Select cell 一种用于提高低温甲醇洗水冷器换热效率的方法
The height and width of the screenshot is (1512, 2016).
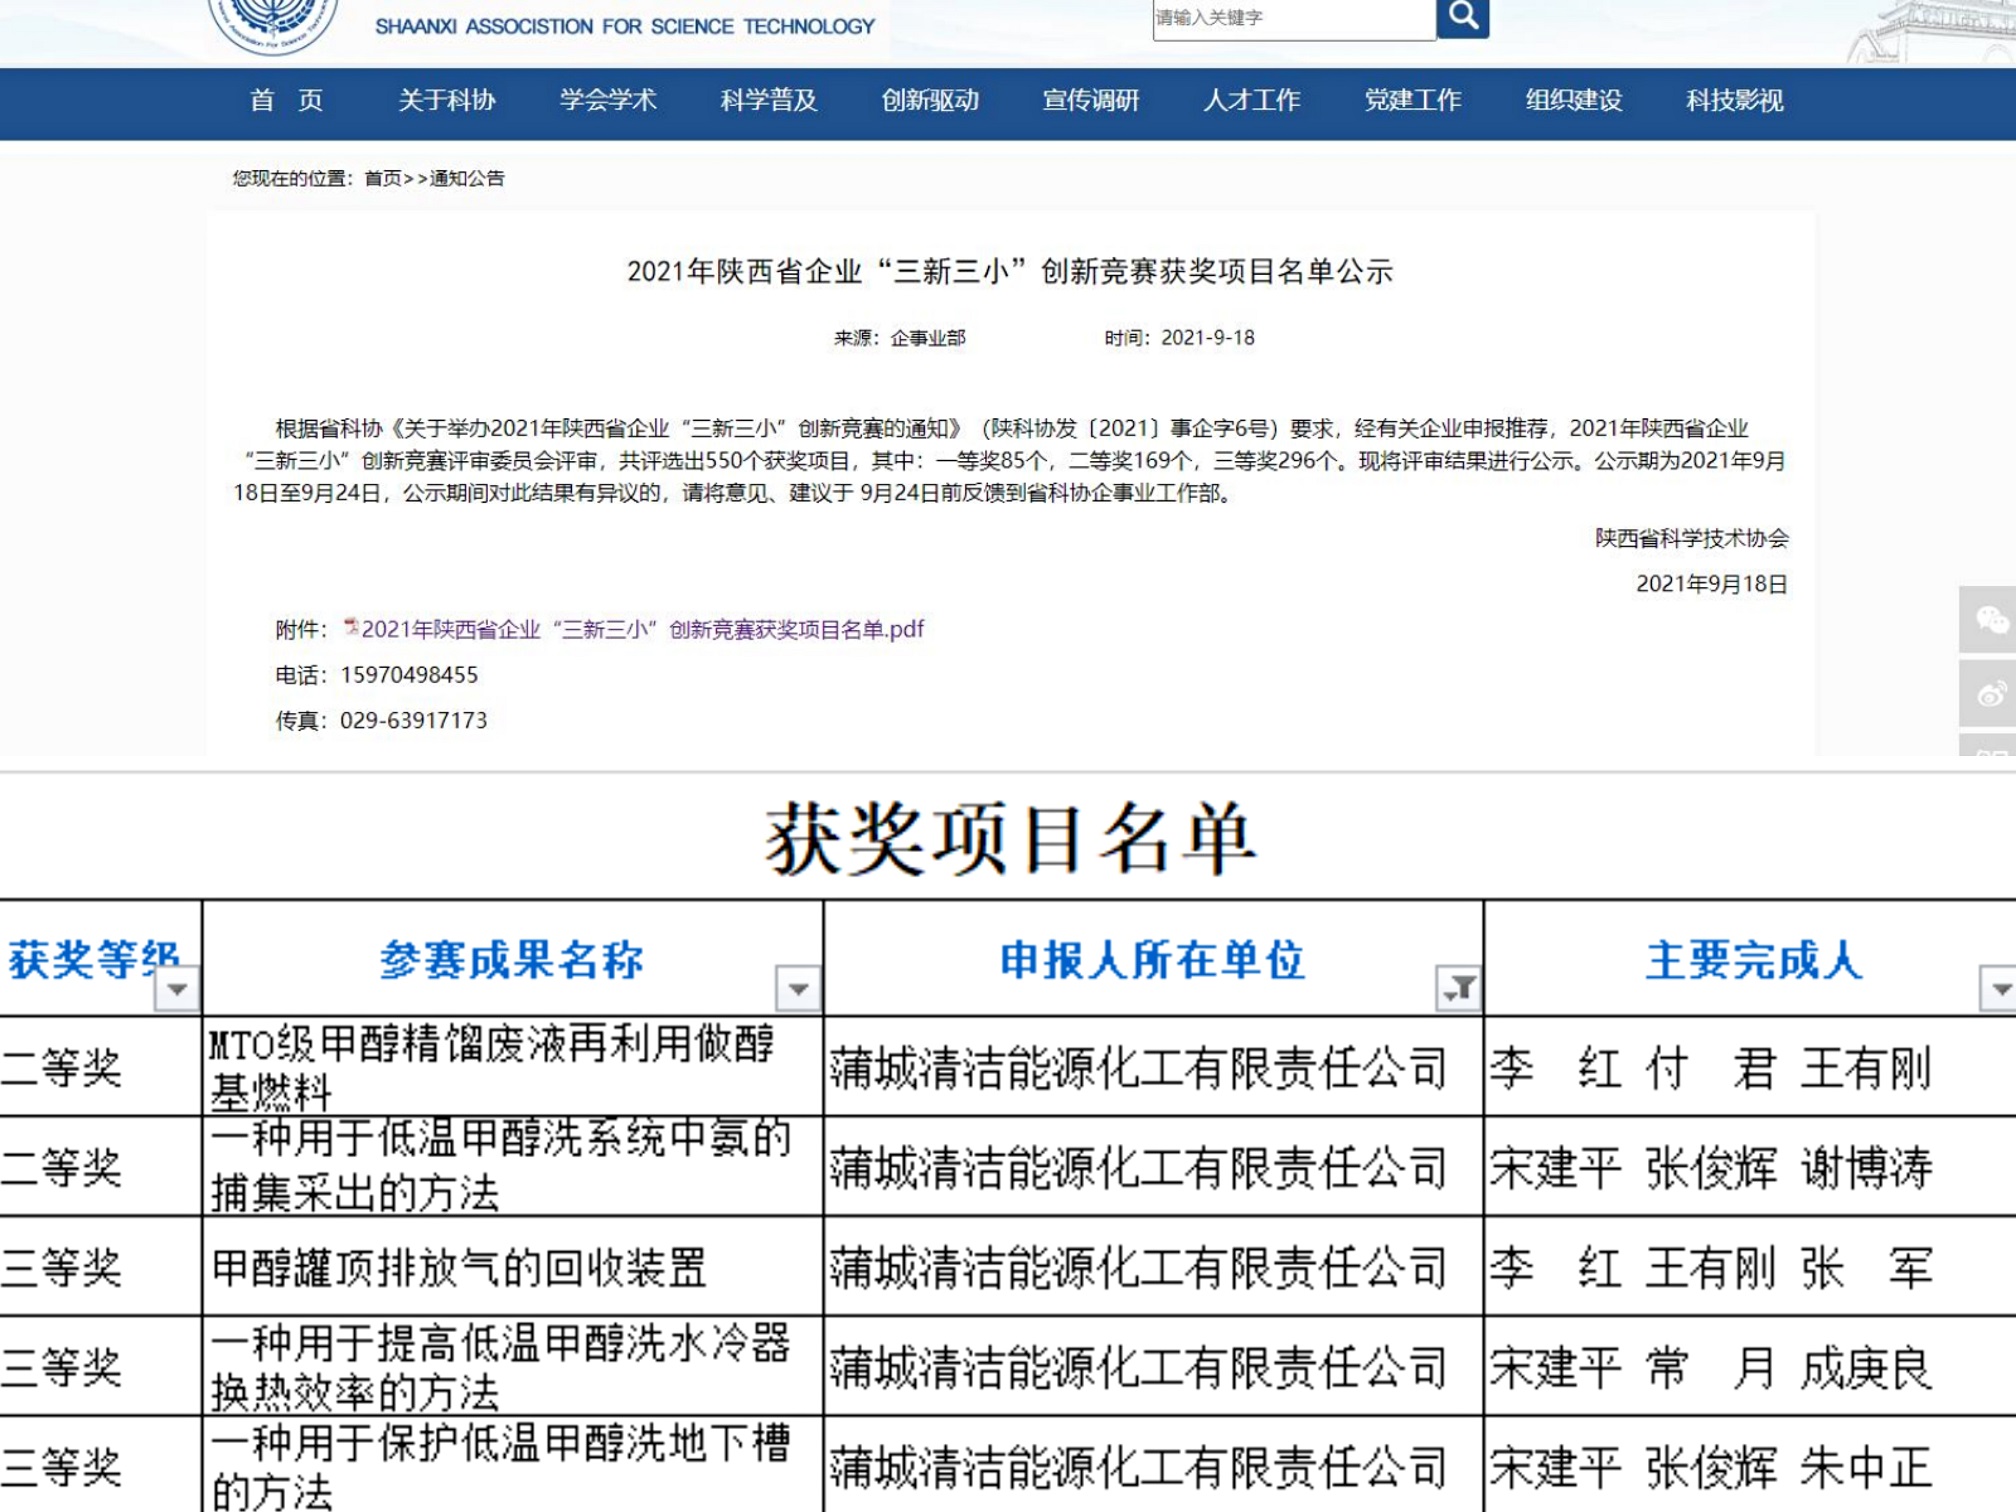pos(513,1366)
